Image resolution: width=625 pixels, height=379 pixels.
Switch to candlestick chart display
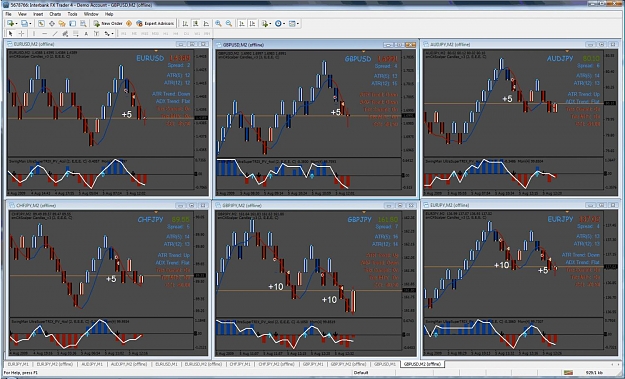click(195, 24)
